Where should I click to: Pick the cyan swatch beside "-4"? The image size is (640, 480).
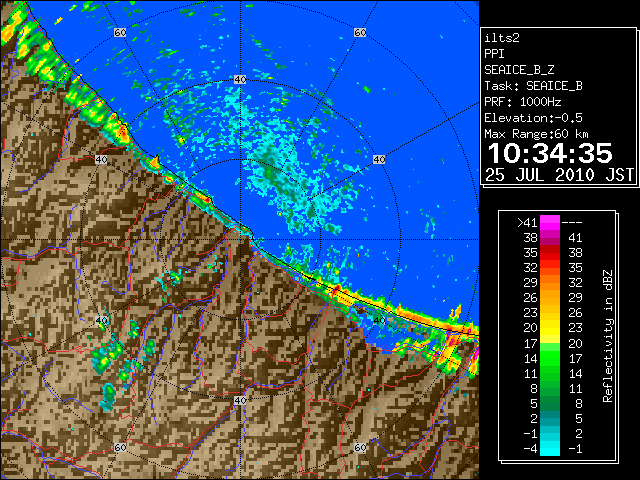pos(550,449)
